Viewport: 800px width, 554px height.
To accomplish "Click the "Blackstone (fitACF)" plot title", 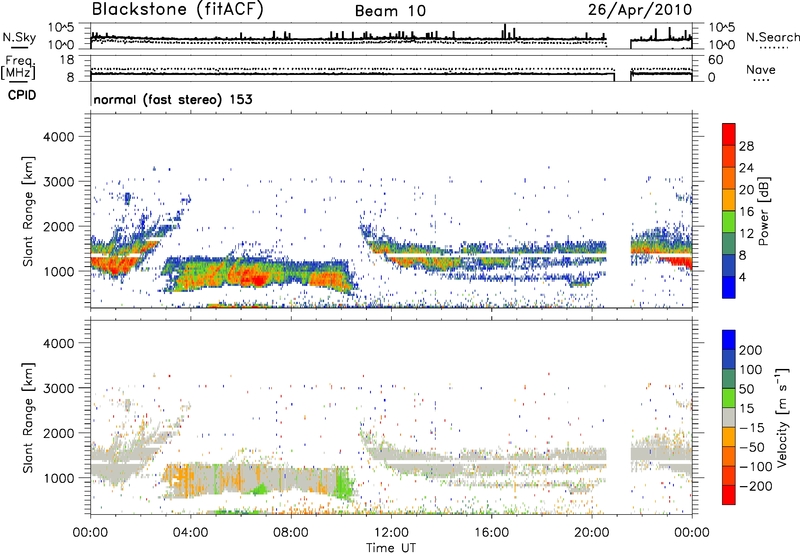I will [x=177, y=10].
